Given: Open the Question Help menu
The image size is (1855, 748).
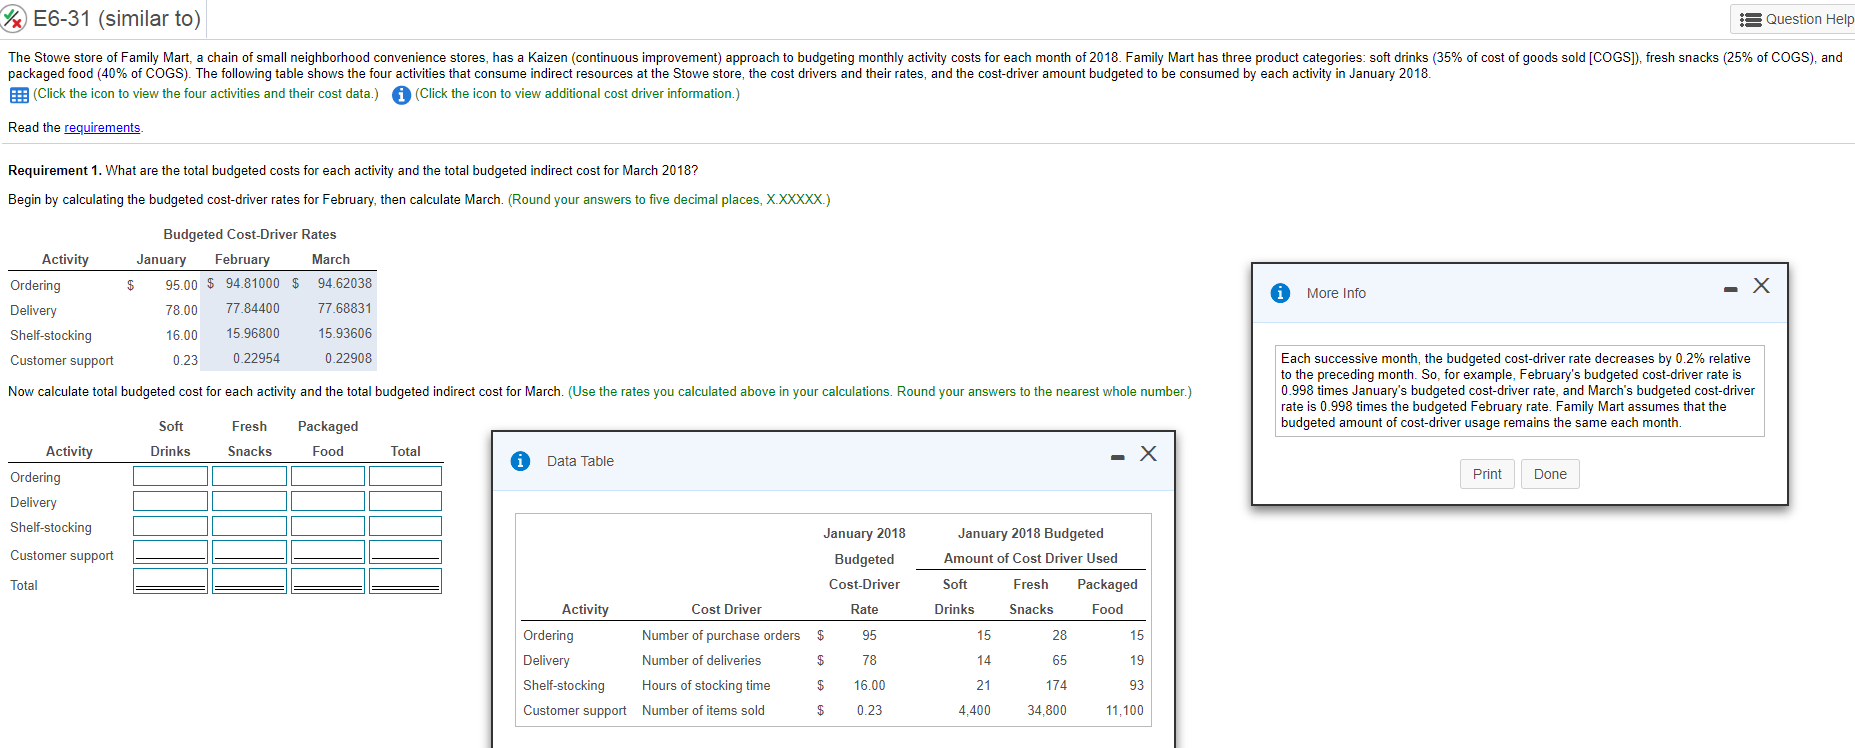Looking at the screenshot, I should (x=1794, y=19).
